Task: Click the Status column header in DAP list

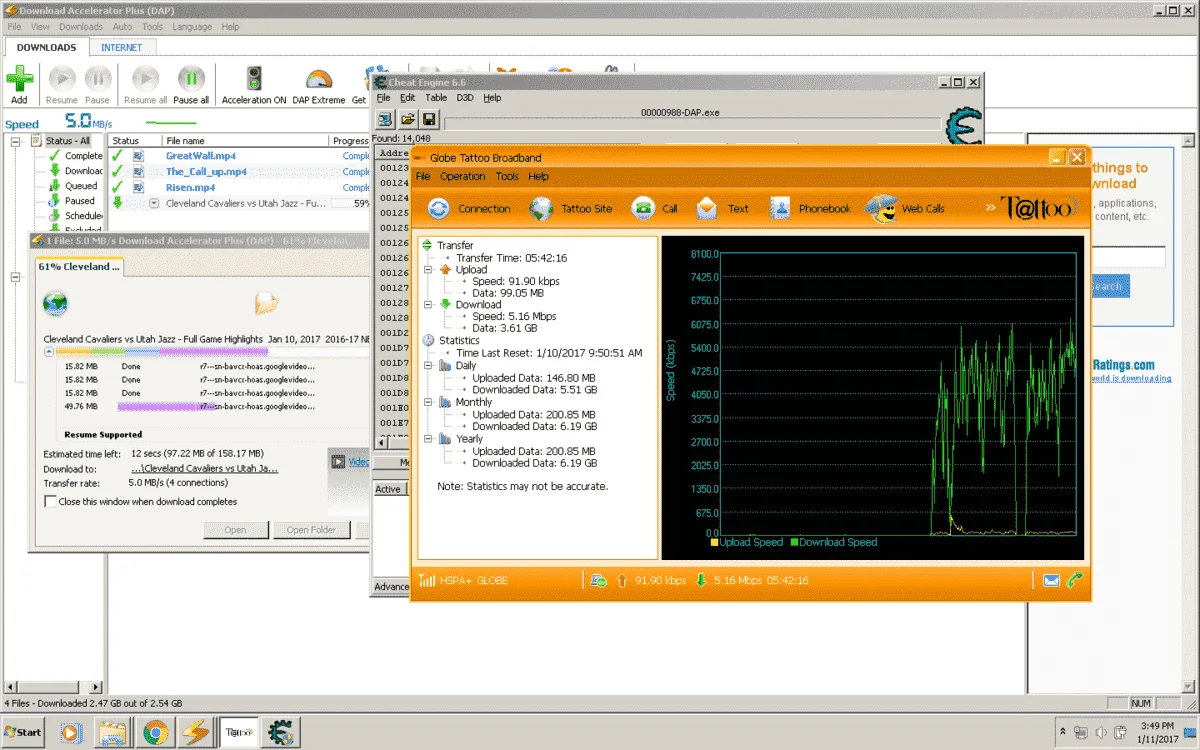Action: point(134,141)
